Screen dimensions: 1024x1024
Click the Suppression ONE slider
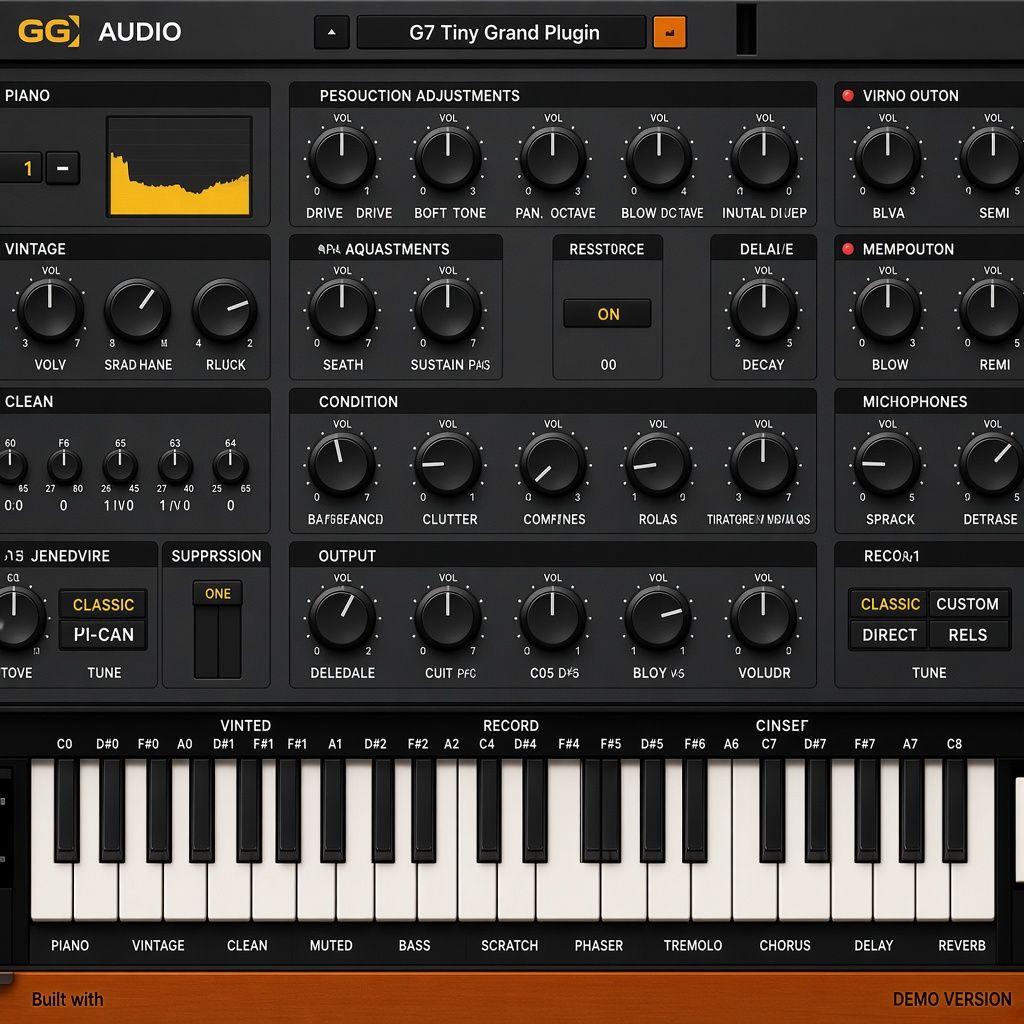[x=217, y=630]
